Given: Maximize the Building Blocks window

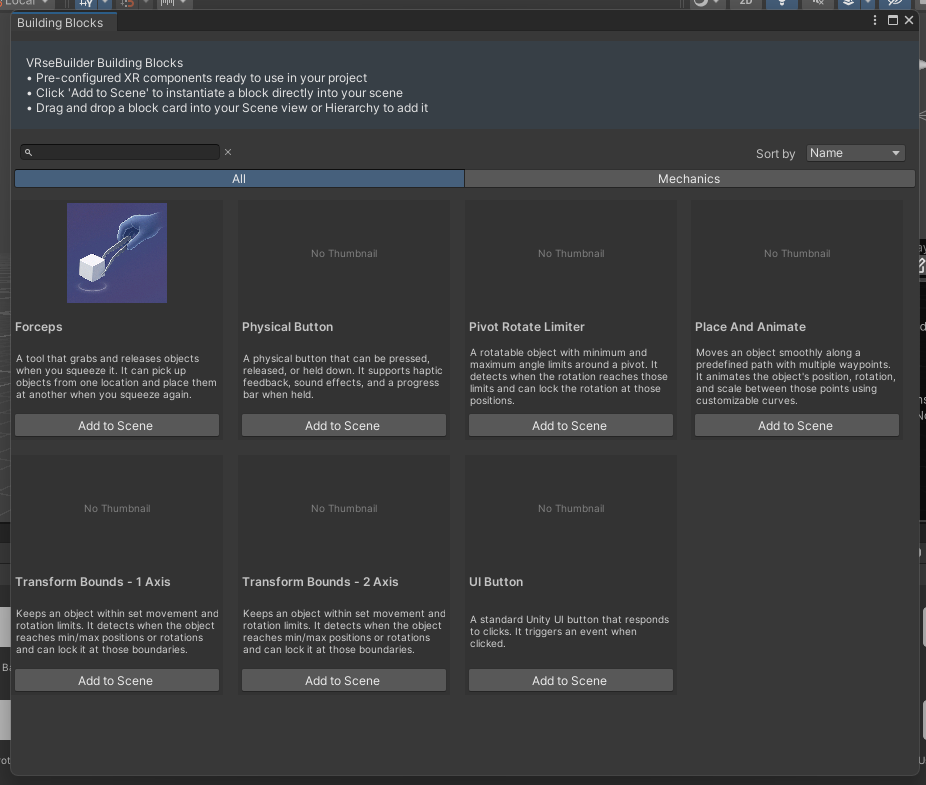Looking at the screenshot, I should 893,20.
